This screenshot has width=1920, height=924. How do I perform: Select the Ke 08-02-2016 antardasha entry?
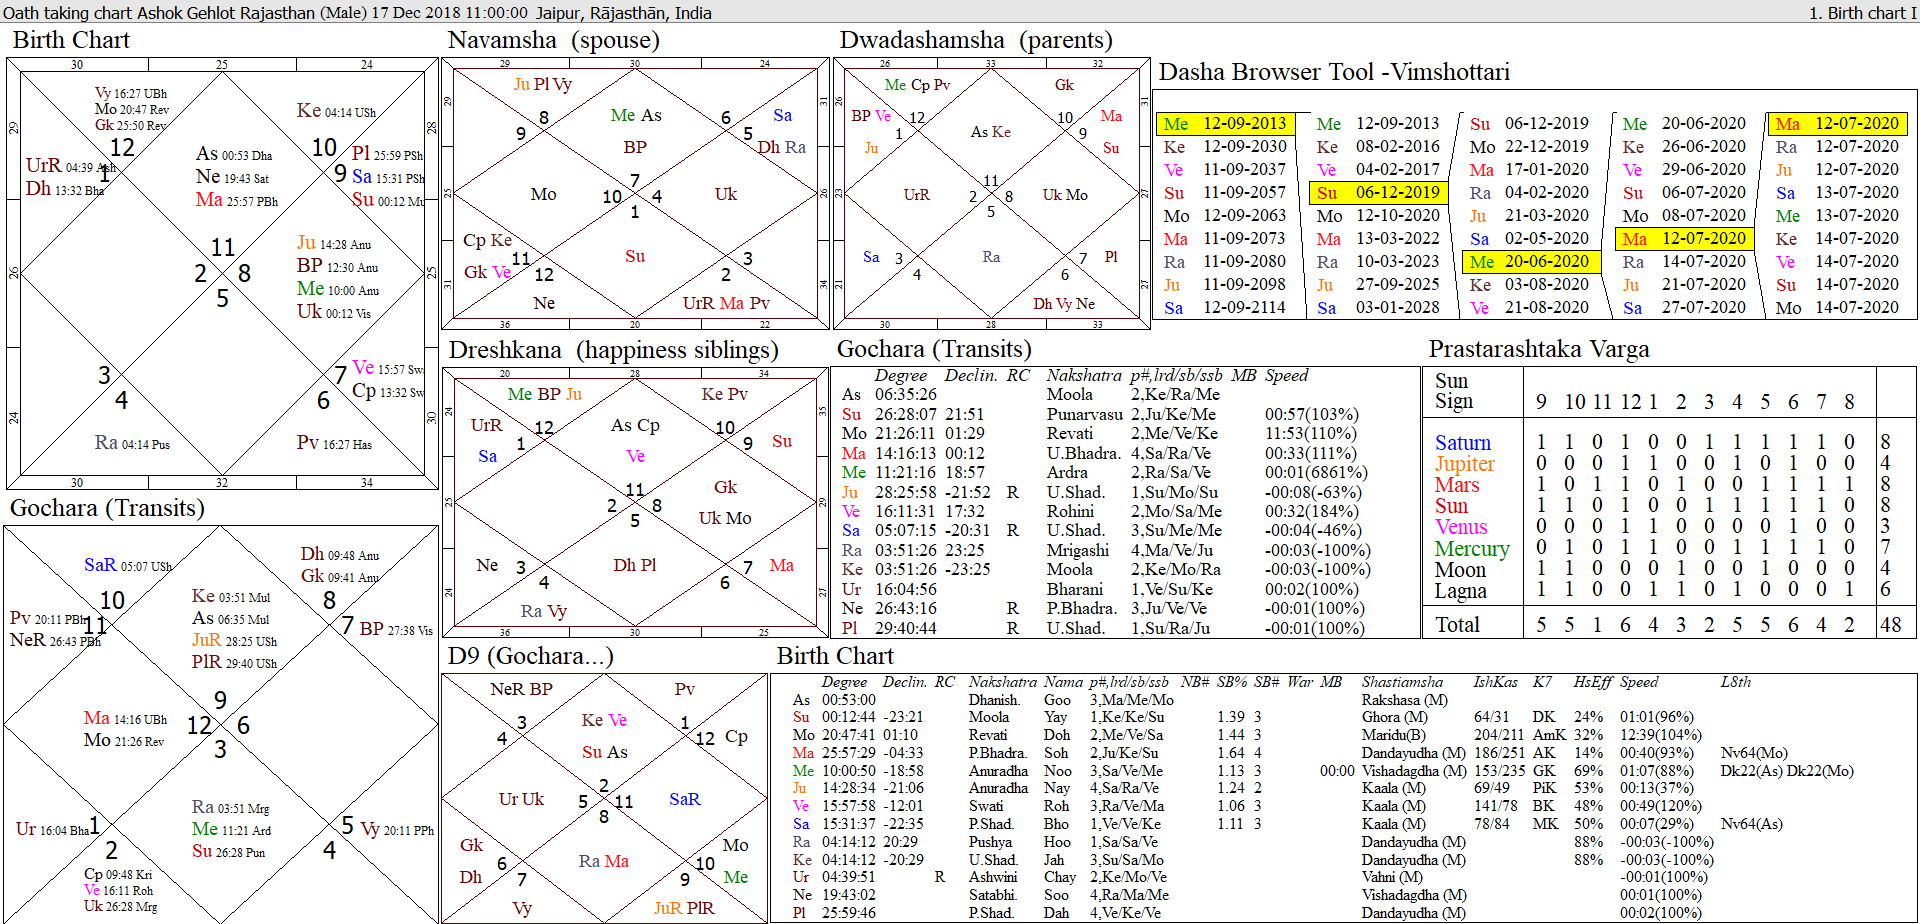1378,146
